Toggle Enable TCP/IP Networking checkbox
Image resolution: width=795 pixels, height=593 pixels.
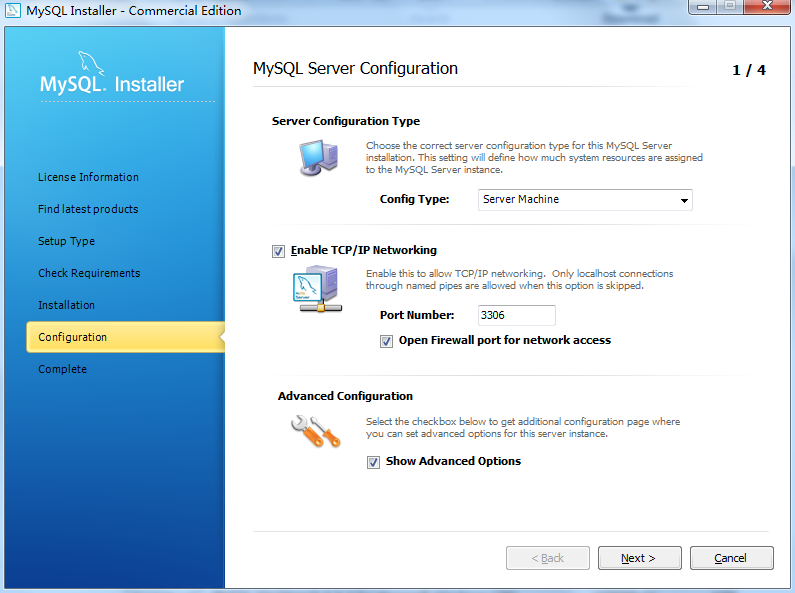(278, 251)
